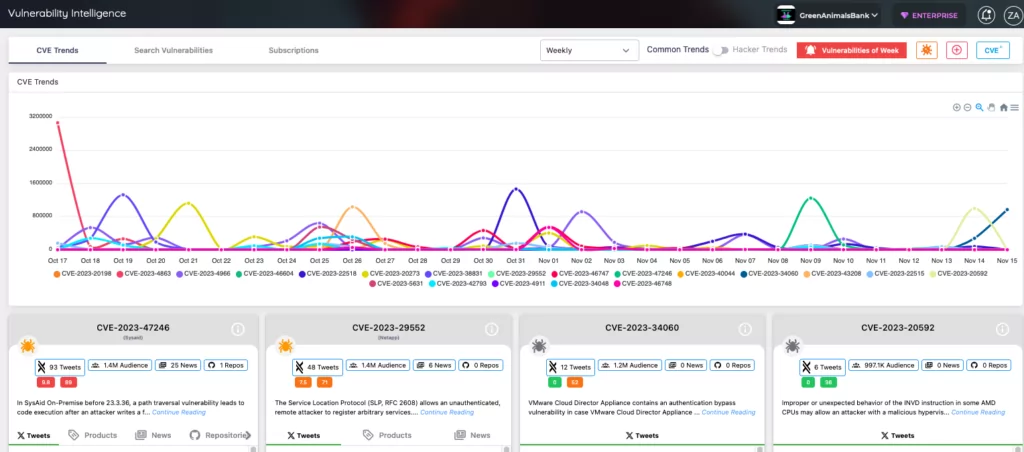The image size is (1024, 452).
Task: Click the 25 News badge
Action: [x=178, y=366]
